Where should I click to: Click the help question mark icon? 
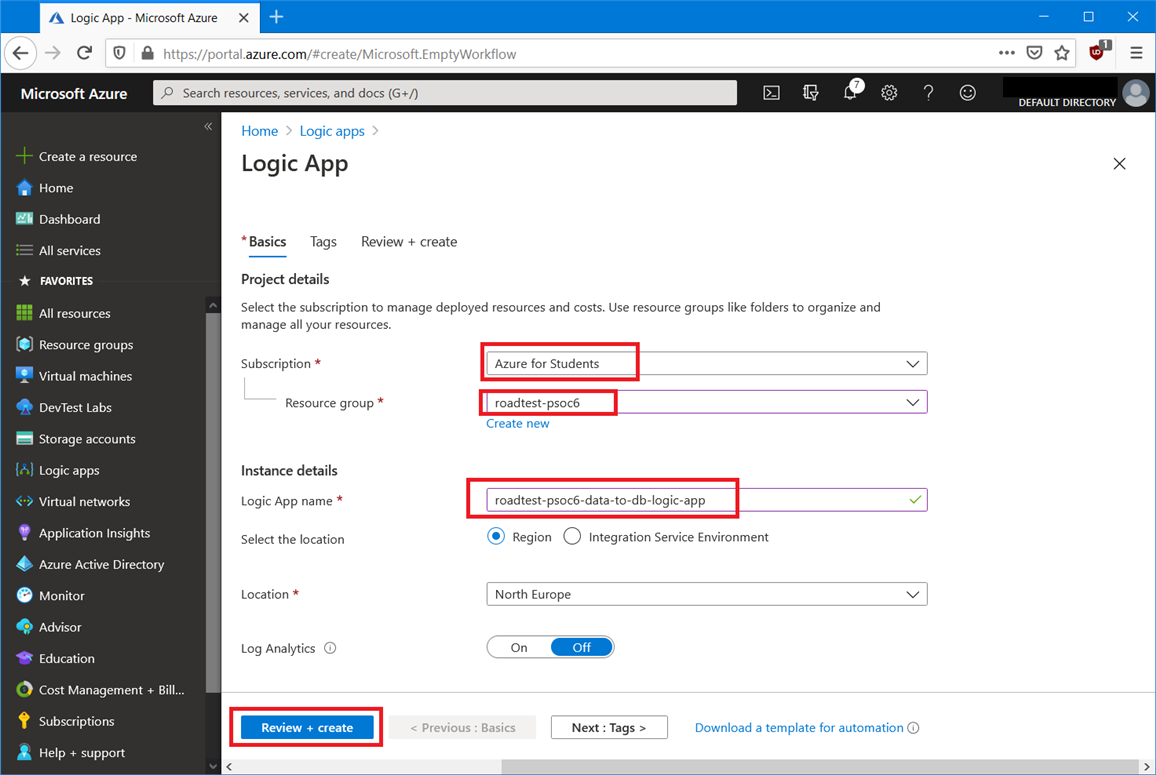click(x=928, y=93)
